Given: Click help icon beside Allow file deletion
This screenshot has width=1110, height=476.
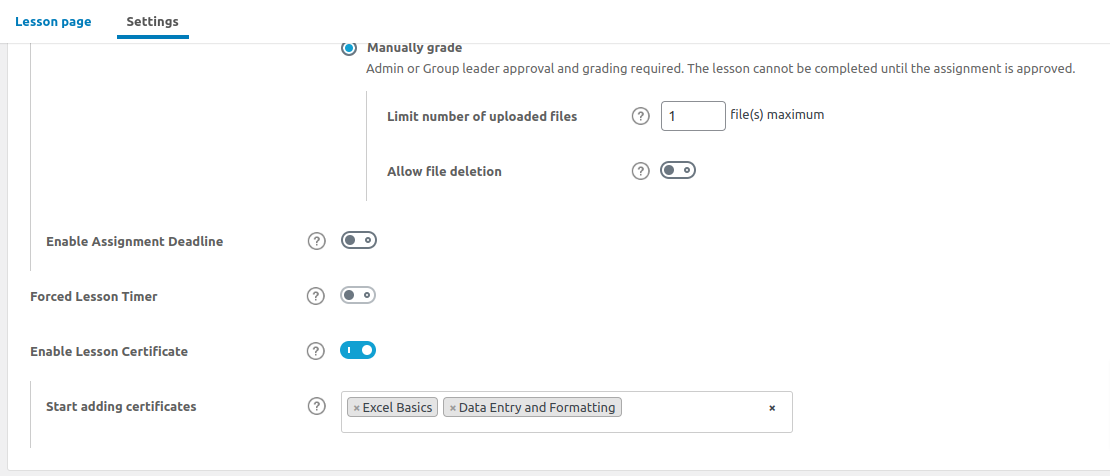Looking at the screenshot, I should [x=641, y=171].
